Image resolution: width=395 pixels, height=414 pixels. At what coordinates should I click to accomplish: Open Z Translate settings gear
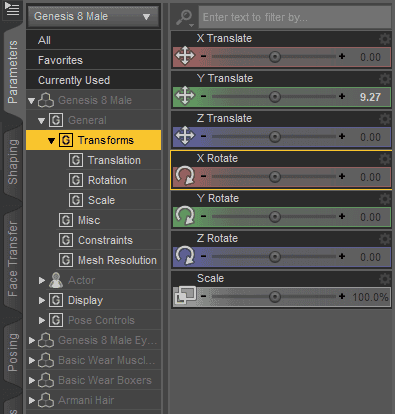click(x=385, y=119)
